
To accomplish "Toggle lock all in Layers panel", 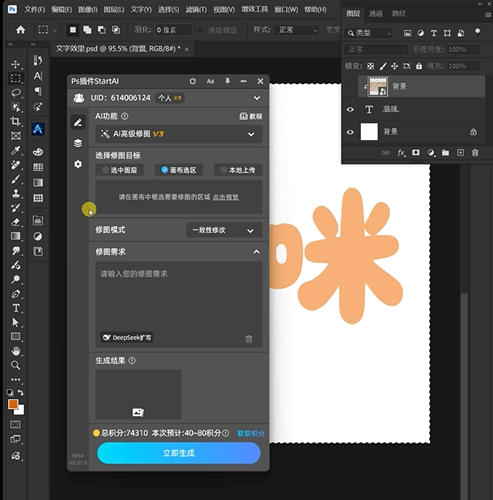I will coord(419,66).
